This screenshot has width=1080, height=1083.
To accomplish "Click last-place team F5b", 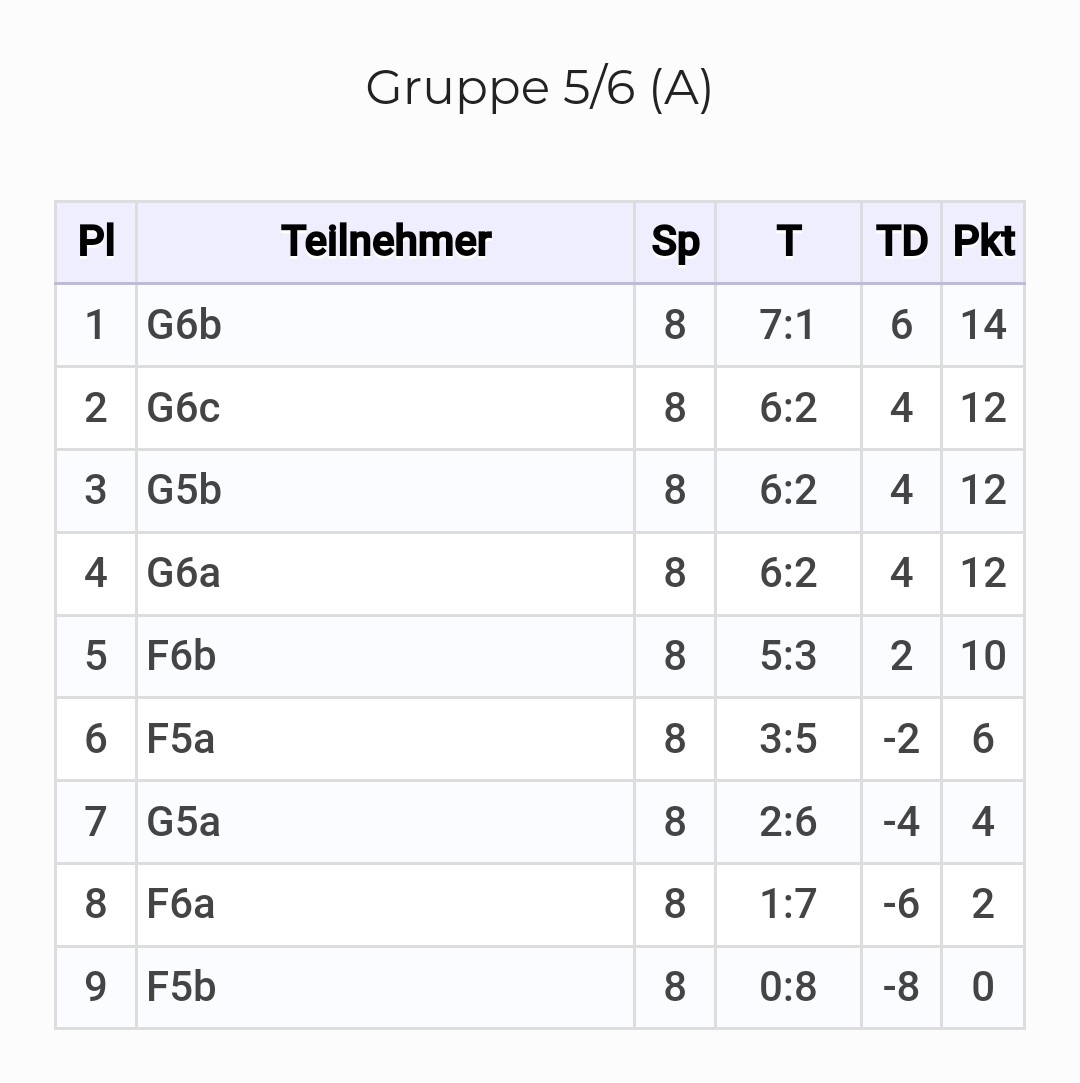I will (181, 987).
